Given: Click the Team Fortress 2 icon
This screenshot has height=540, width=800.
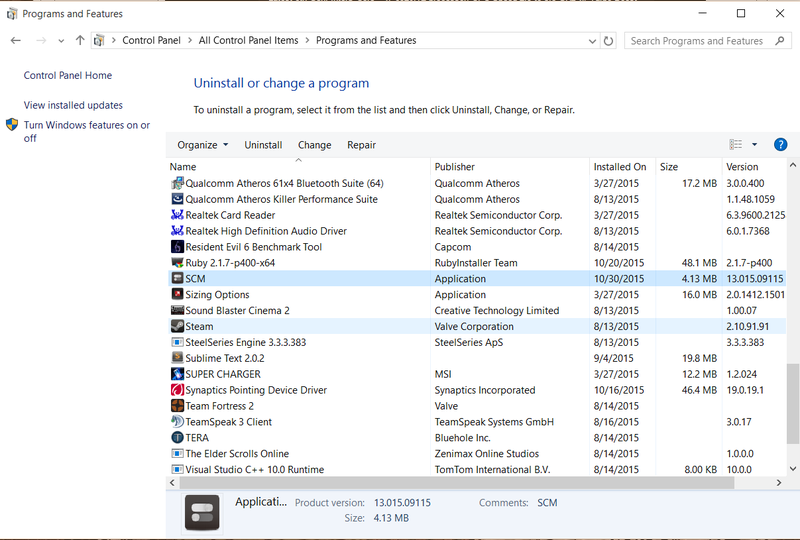Looking at the screenshot, I should point(177,406).
